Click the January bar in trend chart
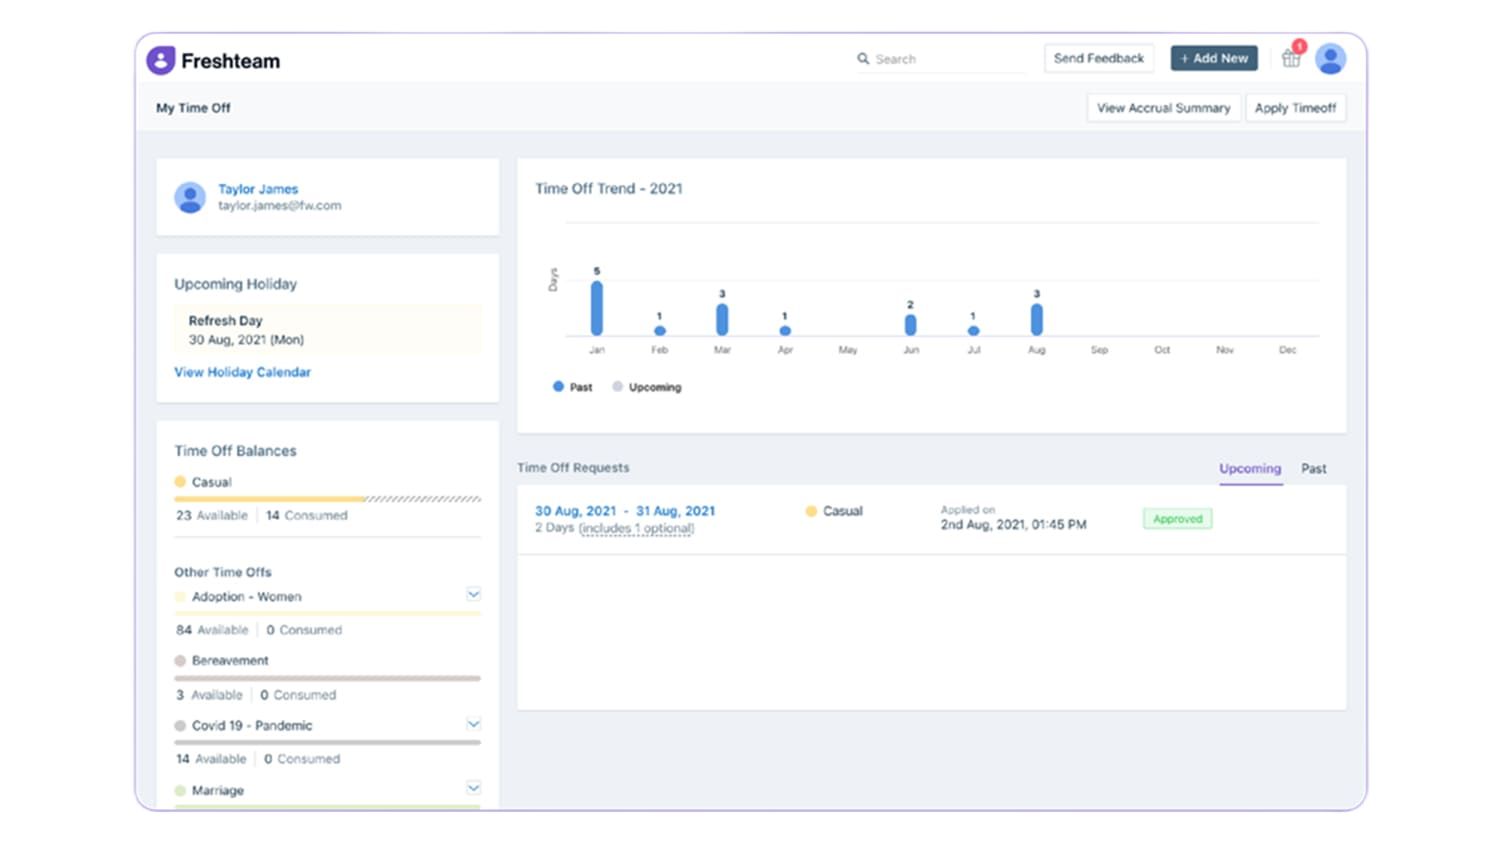 (x=597, y=308)
